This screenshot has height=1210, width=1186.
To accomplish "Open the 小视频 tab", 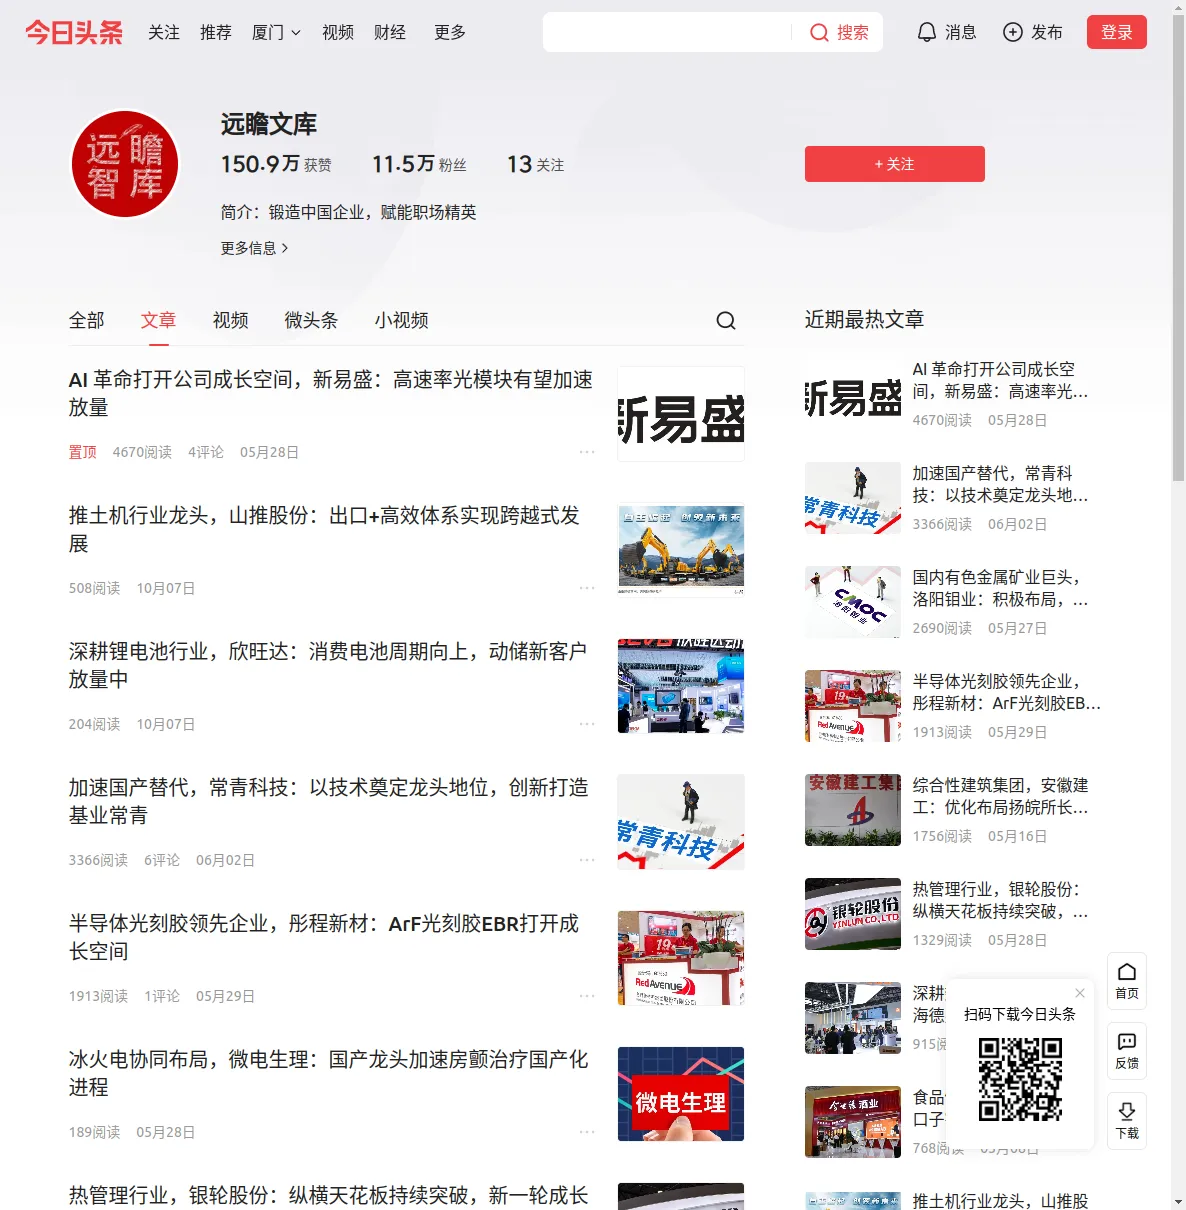I will (402, 320).
